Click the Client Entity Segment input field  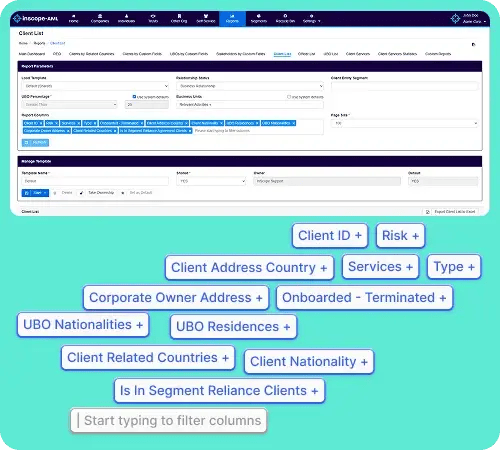tap(404, 86)
